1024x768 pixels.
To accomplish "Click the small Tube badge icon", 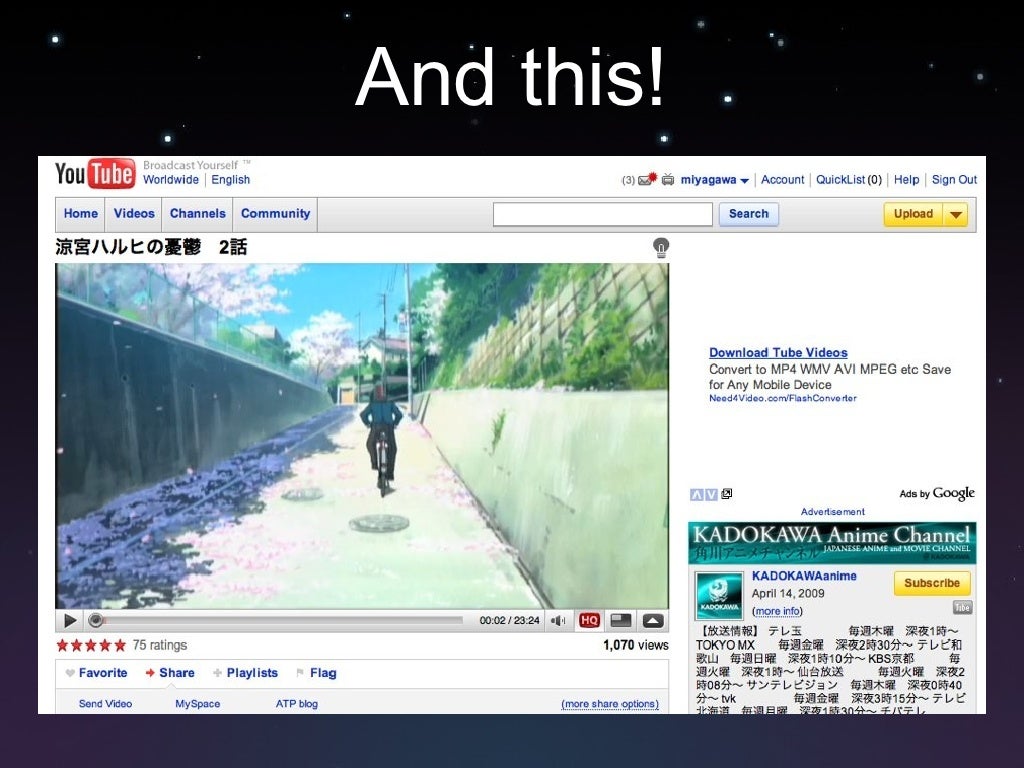I will tap(962, 607).
